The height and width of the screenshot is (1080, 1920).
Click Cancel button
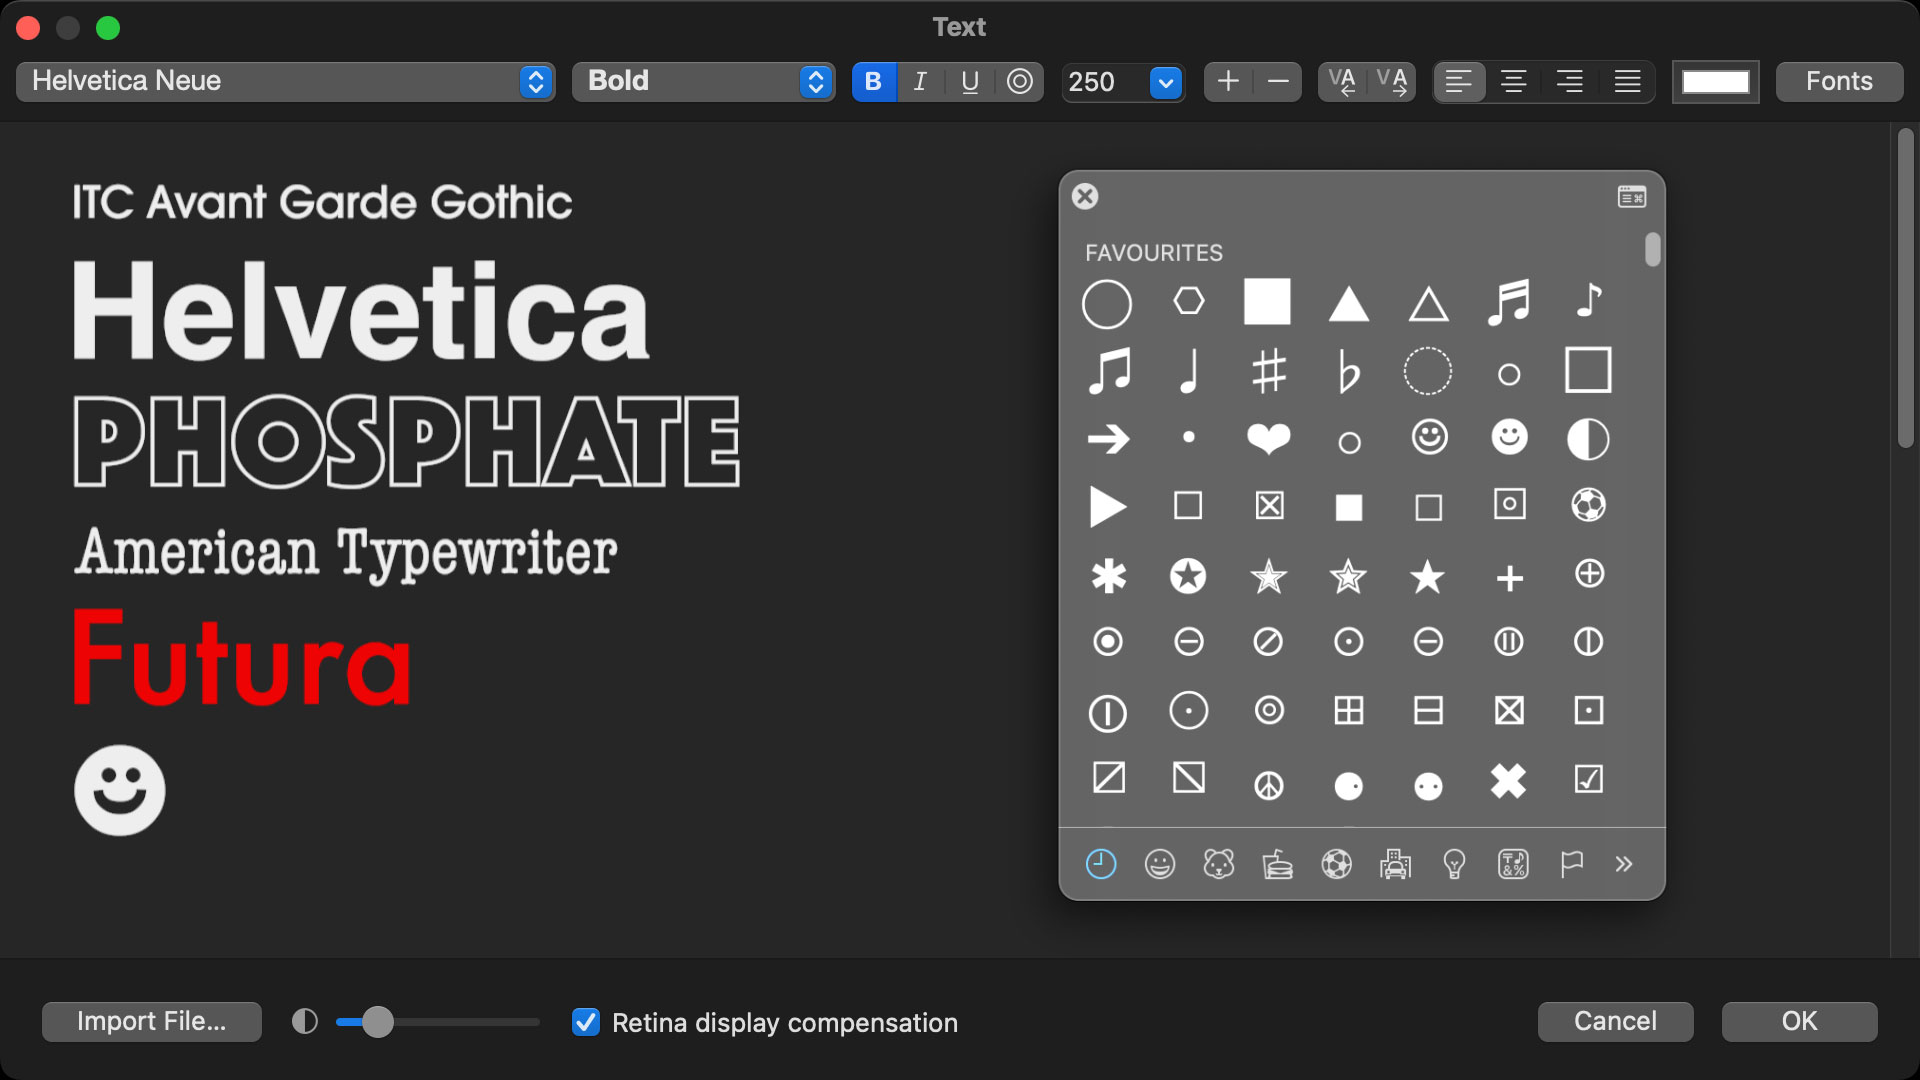(x=1615, y=1021)
